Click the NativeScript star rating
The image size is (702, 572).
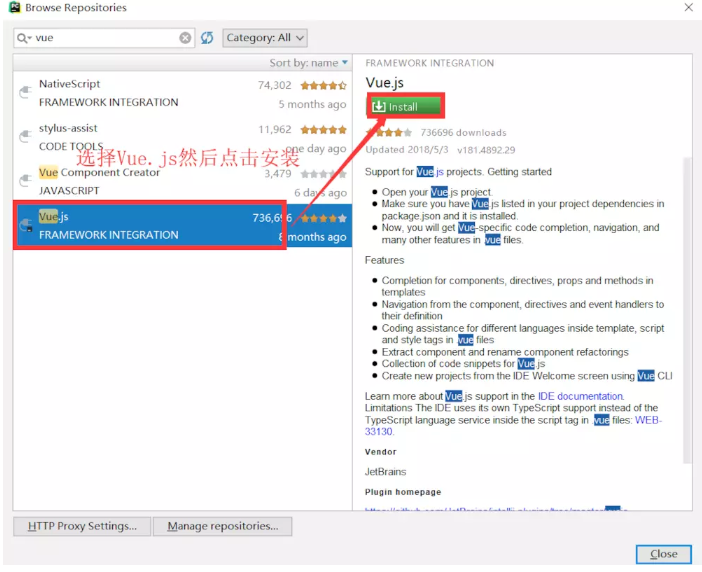pos(323,85)
